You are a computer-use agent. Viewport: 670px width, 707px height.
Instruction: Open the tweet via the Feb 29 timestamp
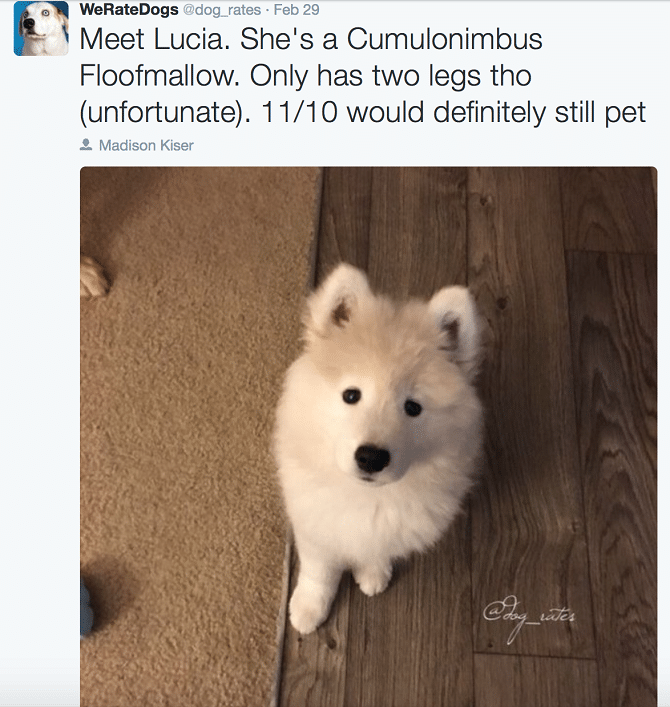click(296, 9)
